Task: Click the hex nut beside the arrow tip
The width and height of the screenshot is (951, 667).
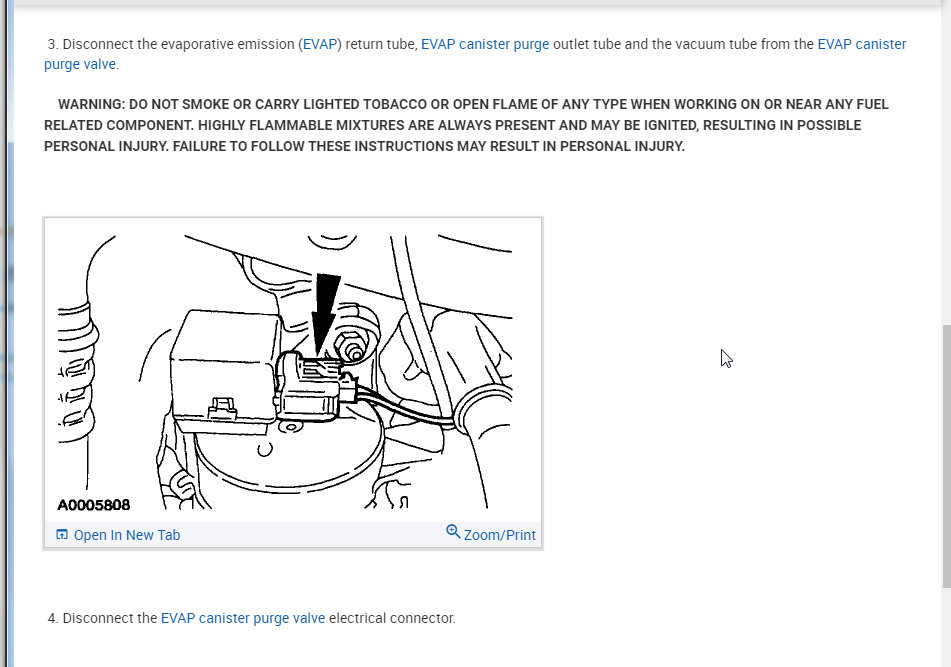Action: click(x=351, y=346)
